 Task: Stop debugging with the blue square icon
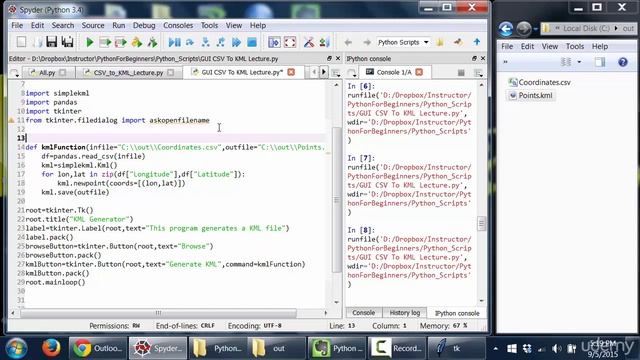252,42
